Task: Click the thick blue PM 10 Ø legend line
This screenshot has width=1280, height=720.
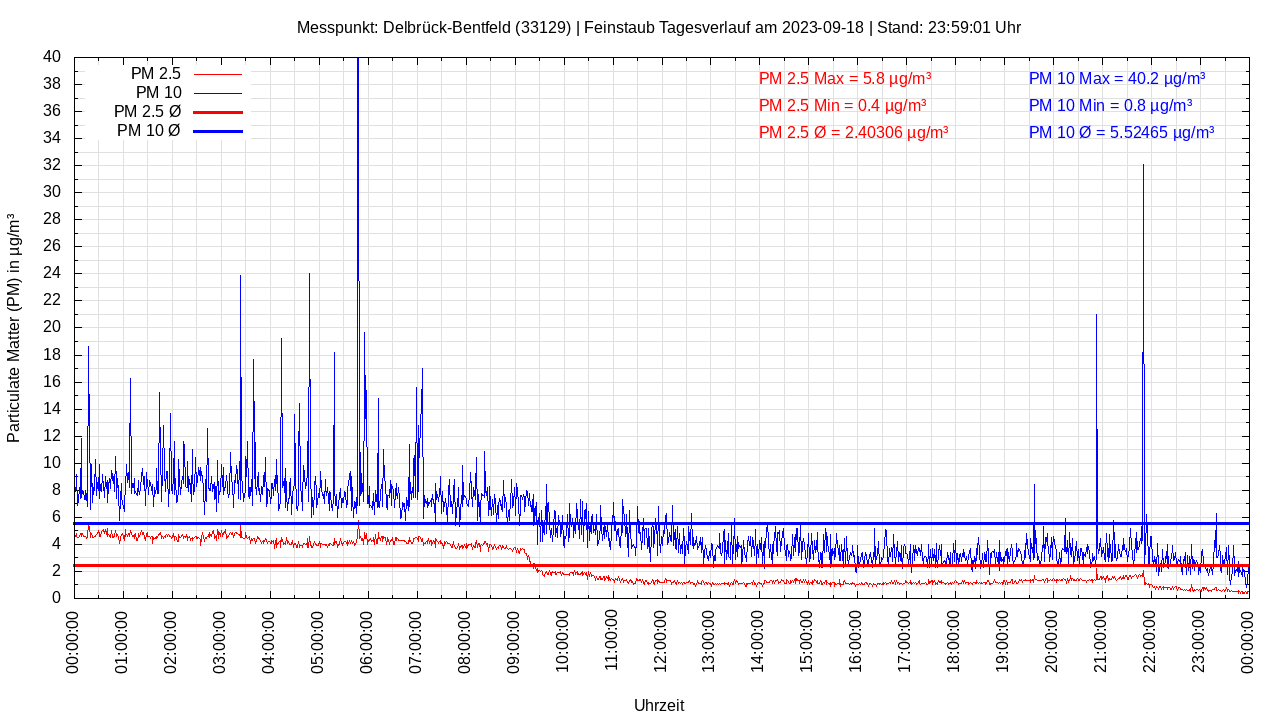Action: click(x=217, y=131)
